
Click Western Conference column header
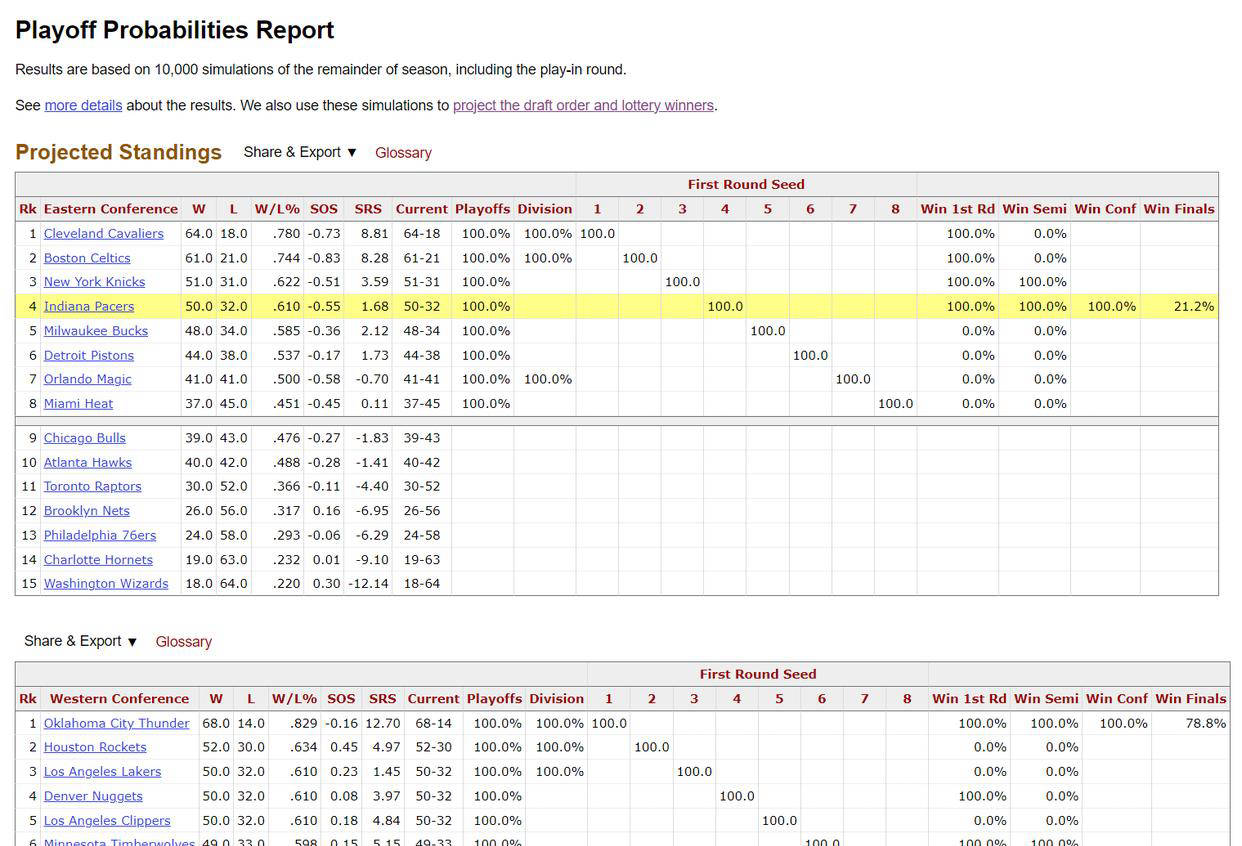(x=119, y=699)
